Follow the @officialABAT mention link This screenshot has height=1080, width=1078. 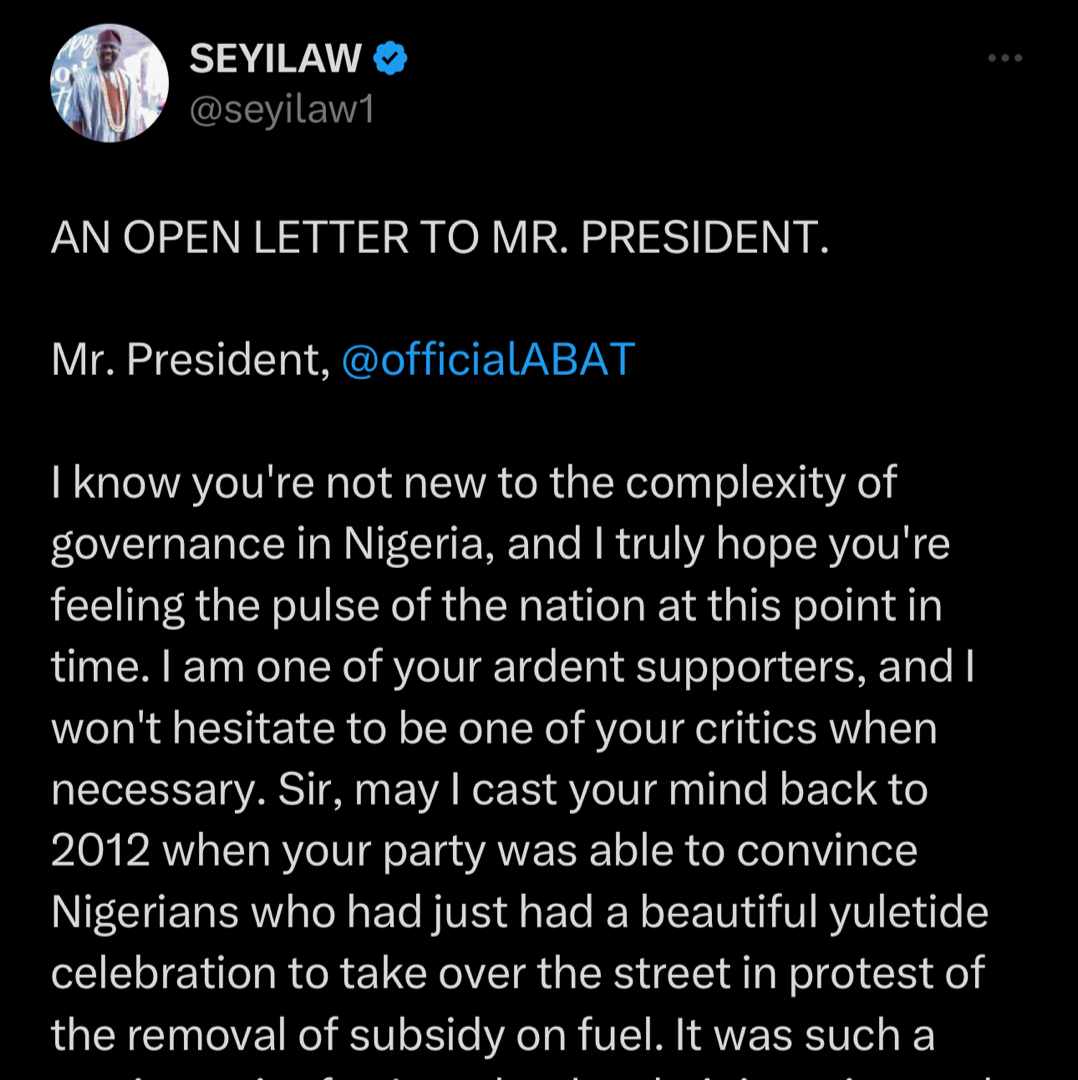488,359
